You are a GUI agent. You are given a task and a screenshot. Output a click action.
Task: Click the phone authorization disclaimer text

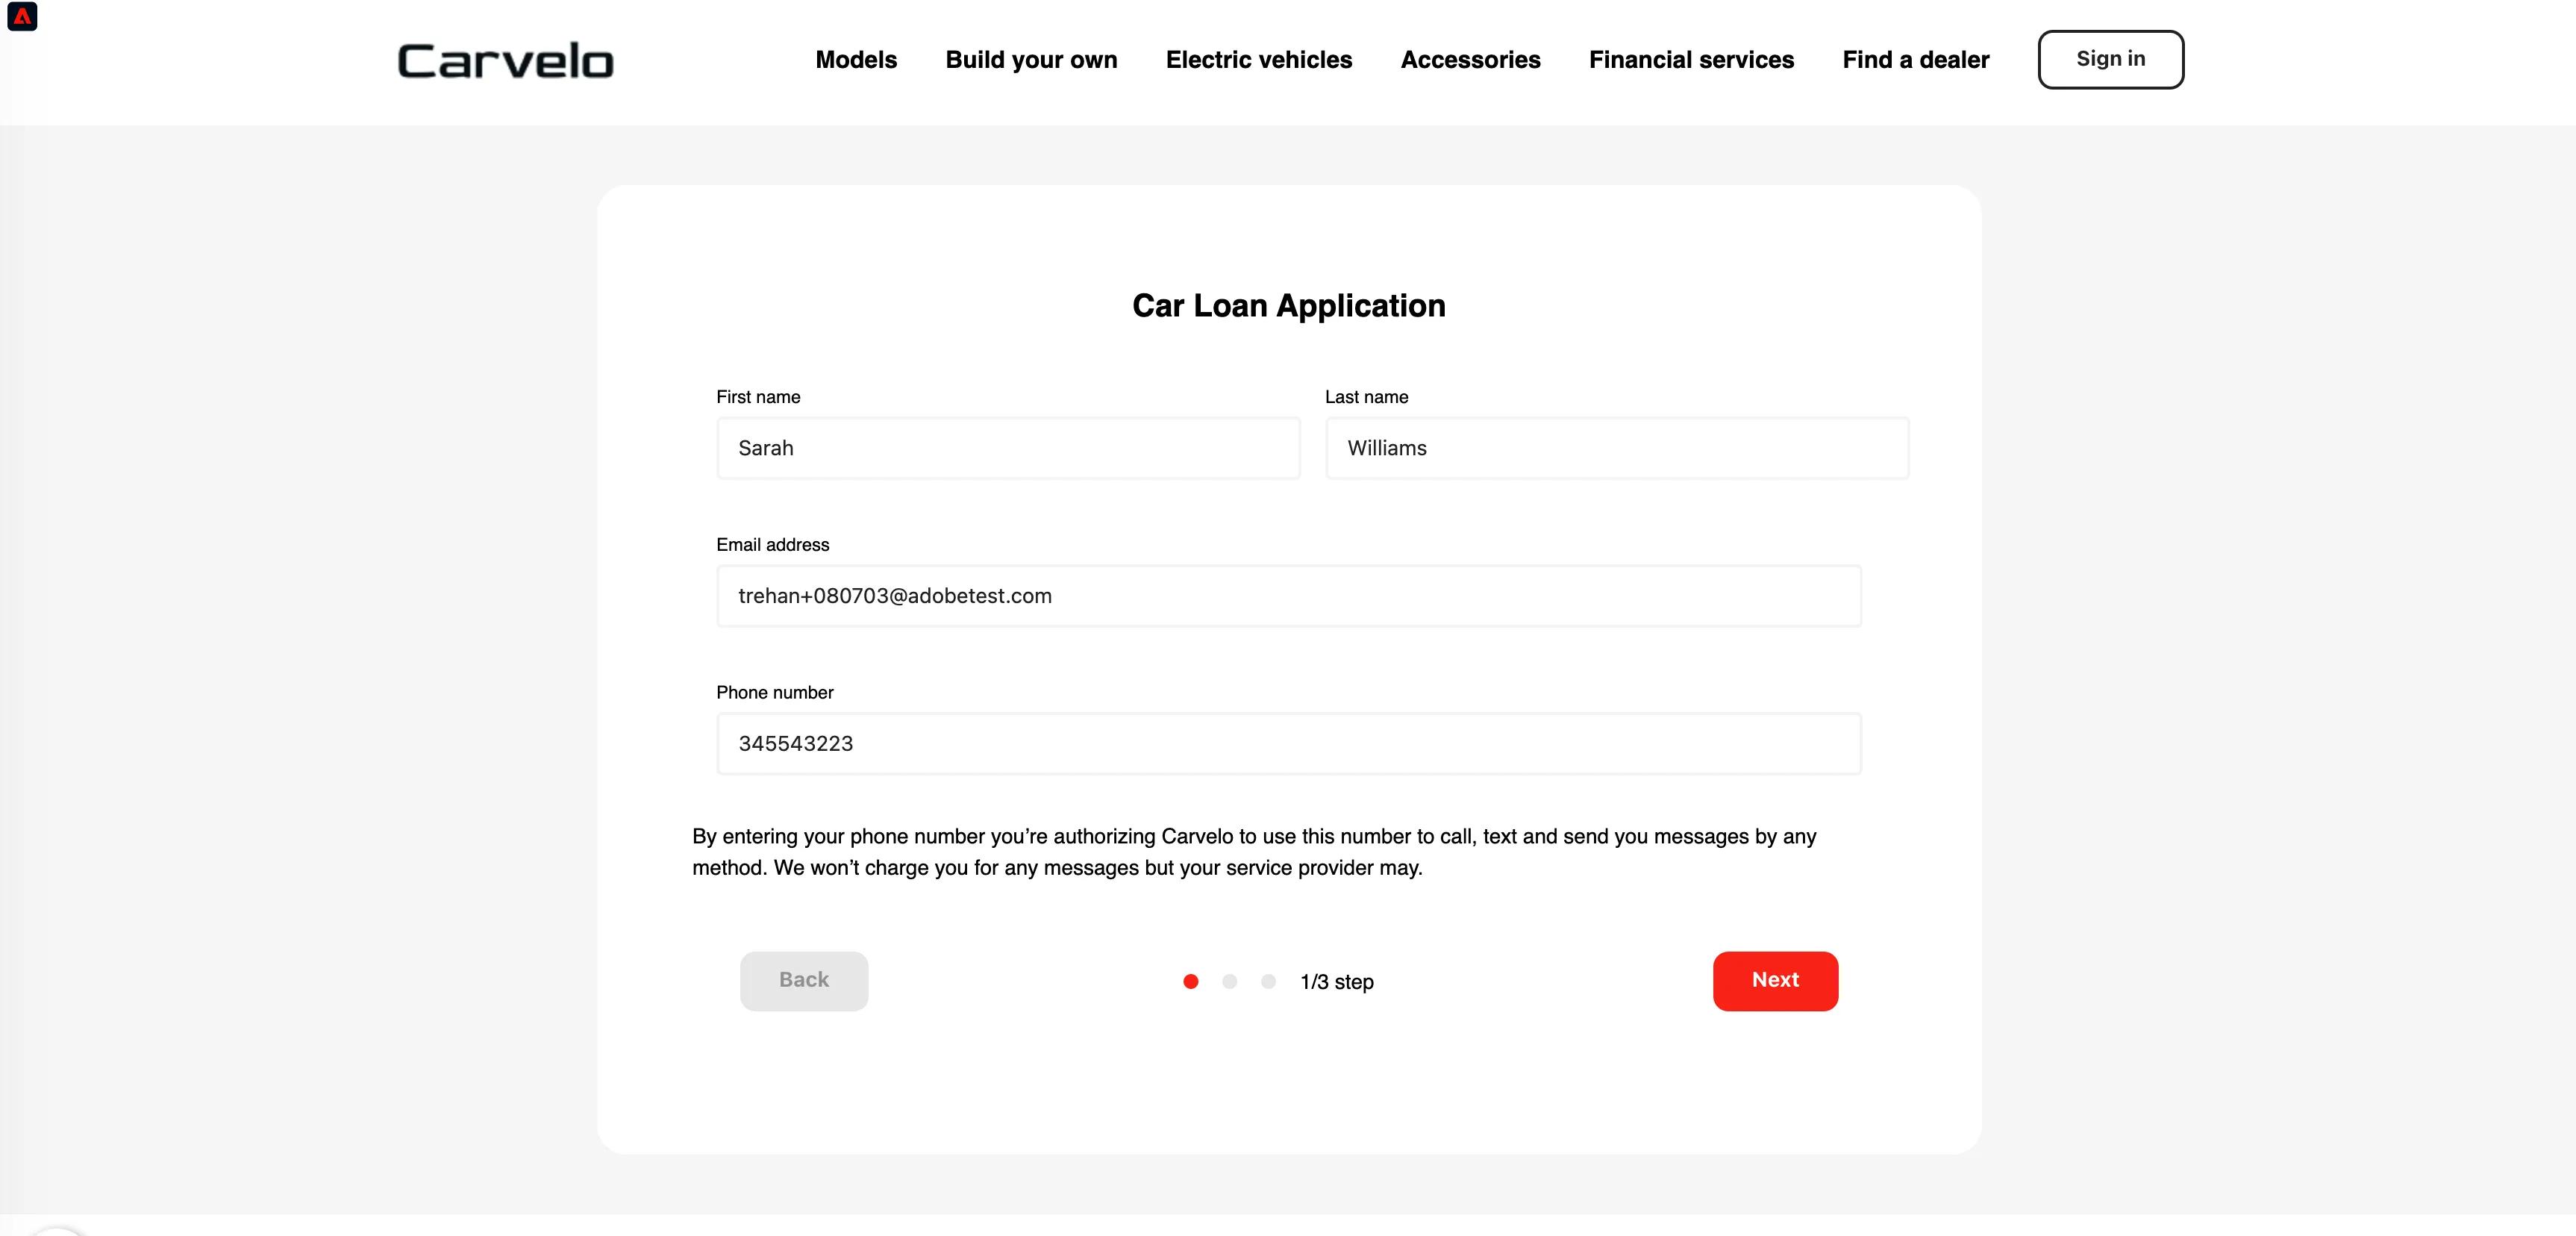[x=1254, y=852]
